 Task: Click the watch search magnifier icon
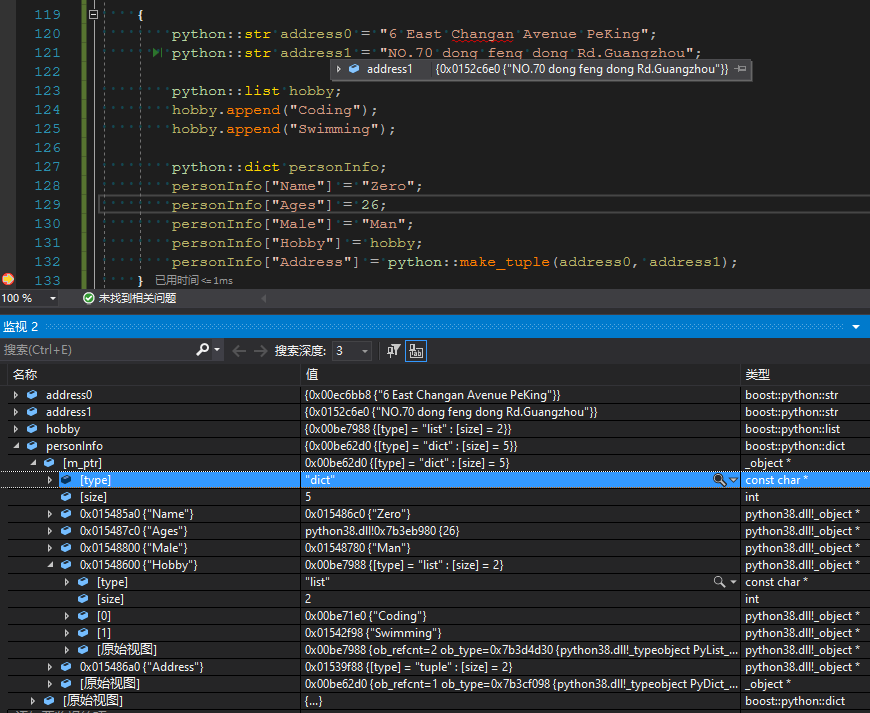[x=203, y=350]
